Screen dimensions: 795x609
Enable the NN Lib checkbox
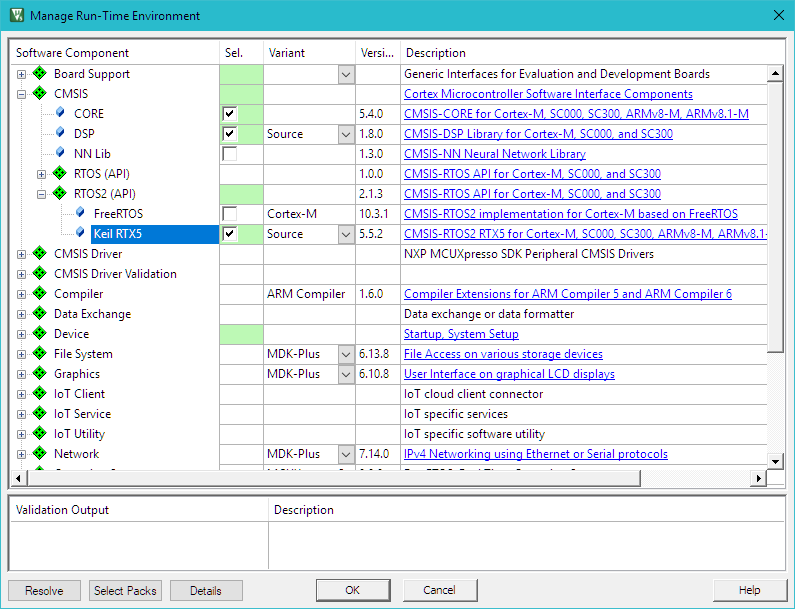(x=230, y=154)
